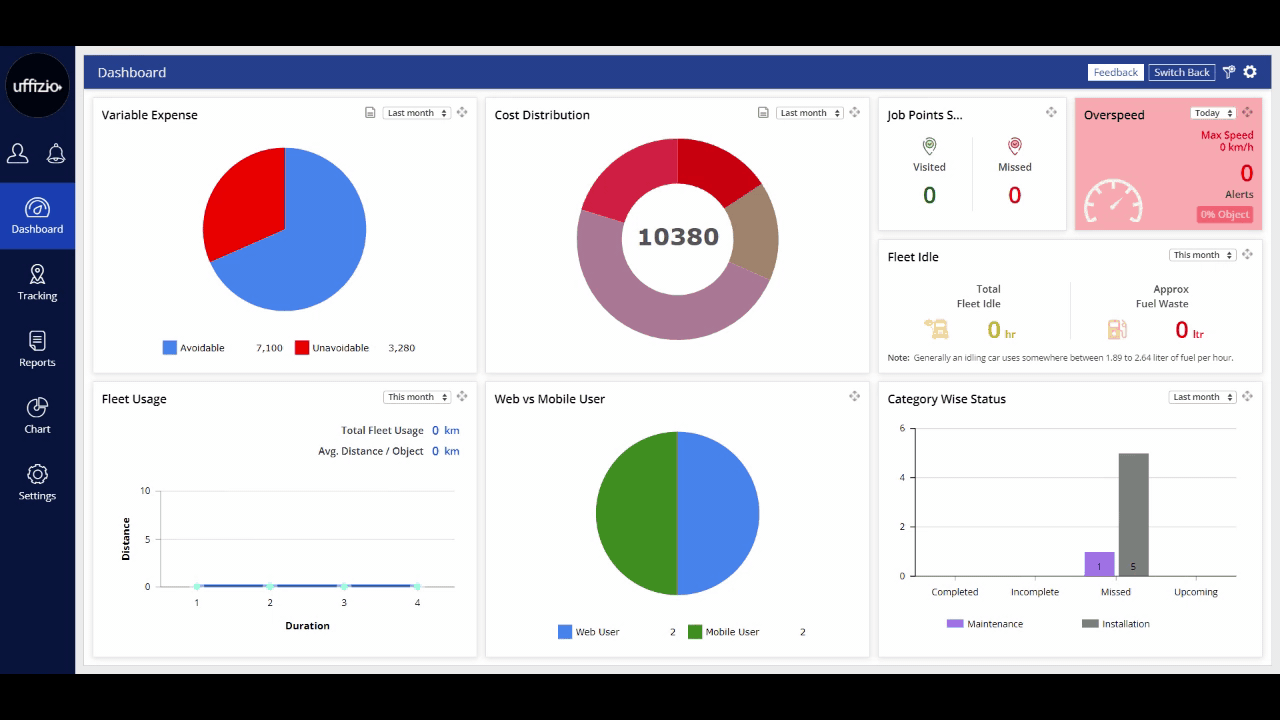
Task: Click the report icon on Cost Distribution widget
Action: 762,113
